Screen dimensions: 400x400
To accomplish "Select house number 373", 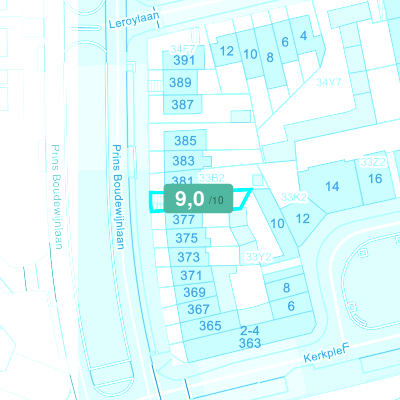I will [x=189, y=257].
